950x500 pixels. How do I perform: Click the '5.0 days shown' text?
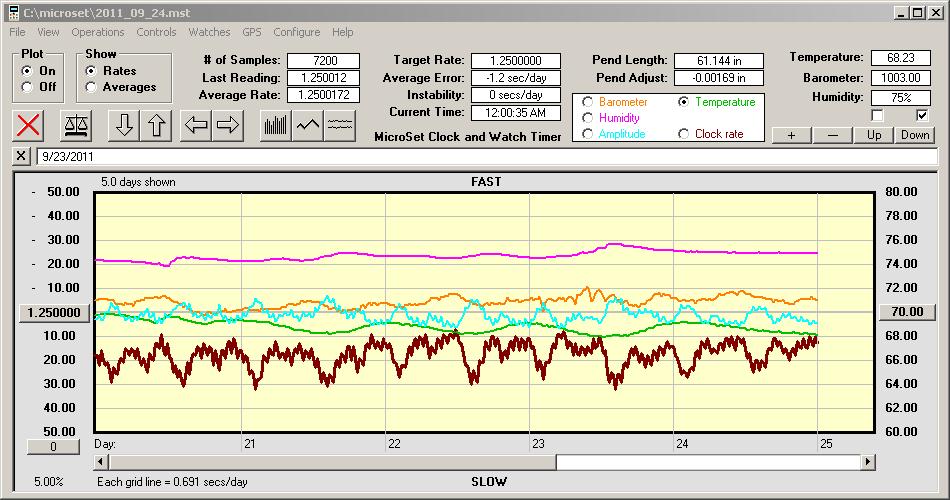[138, 182]
